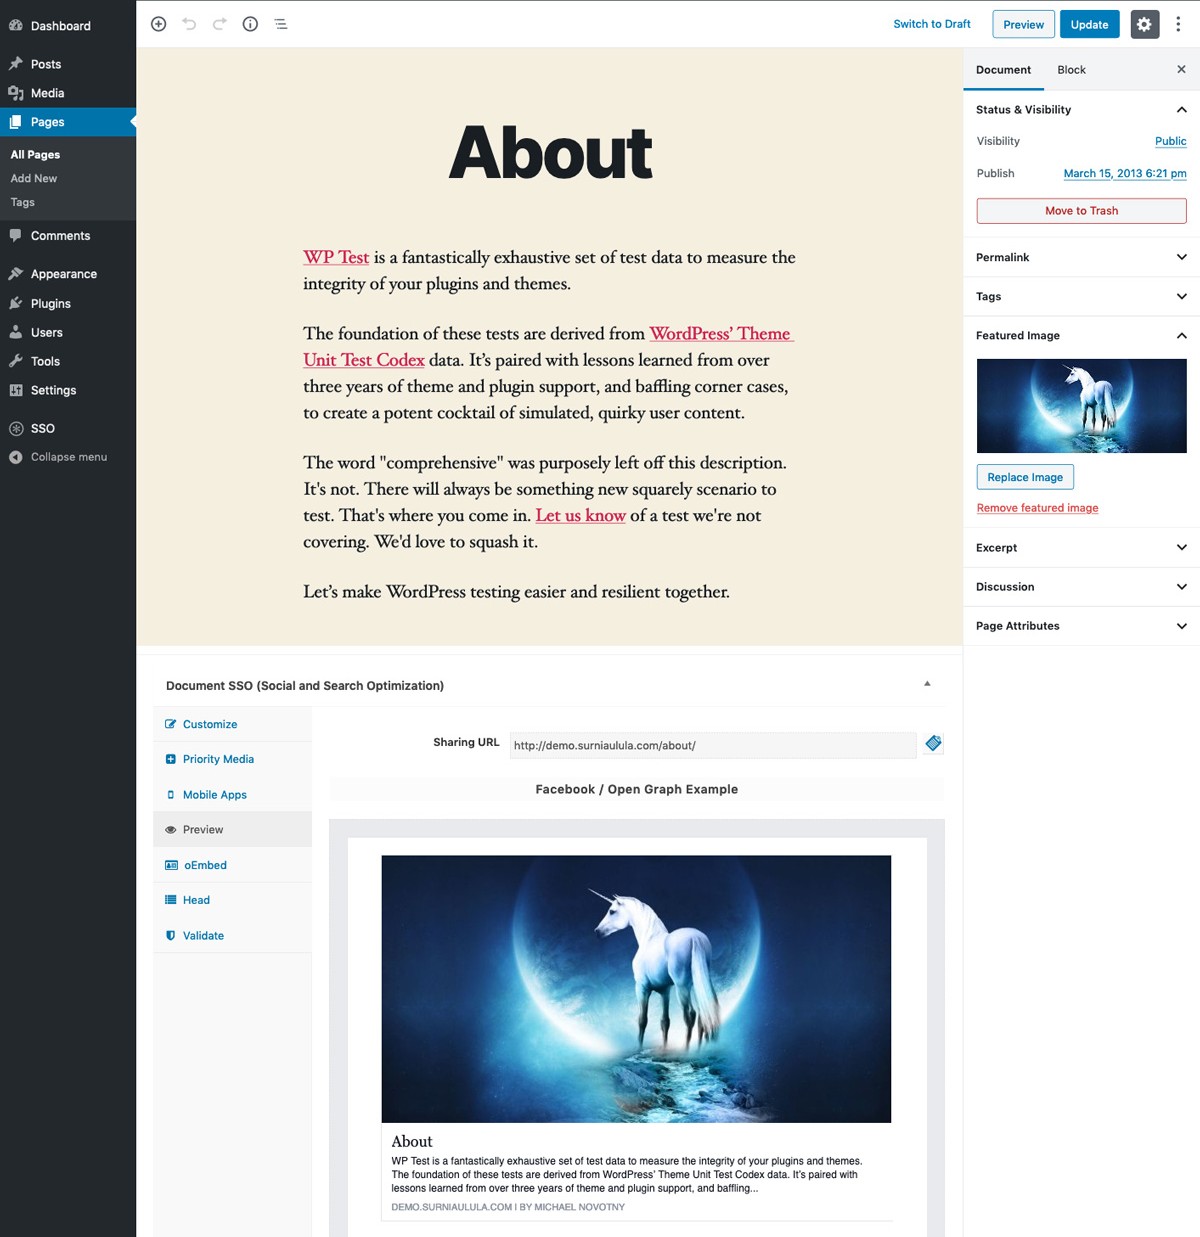The height and width of the screenshot is (1237, 1200).
Task: Click the oEmbed card icon
Action: coord(171,865)
